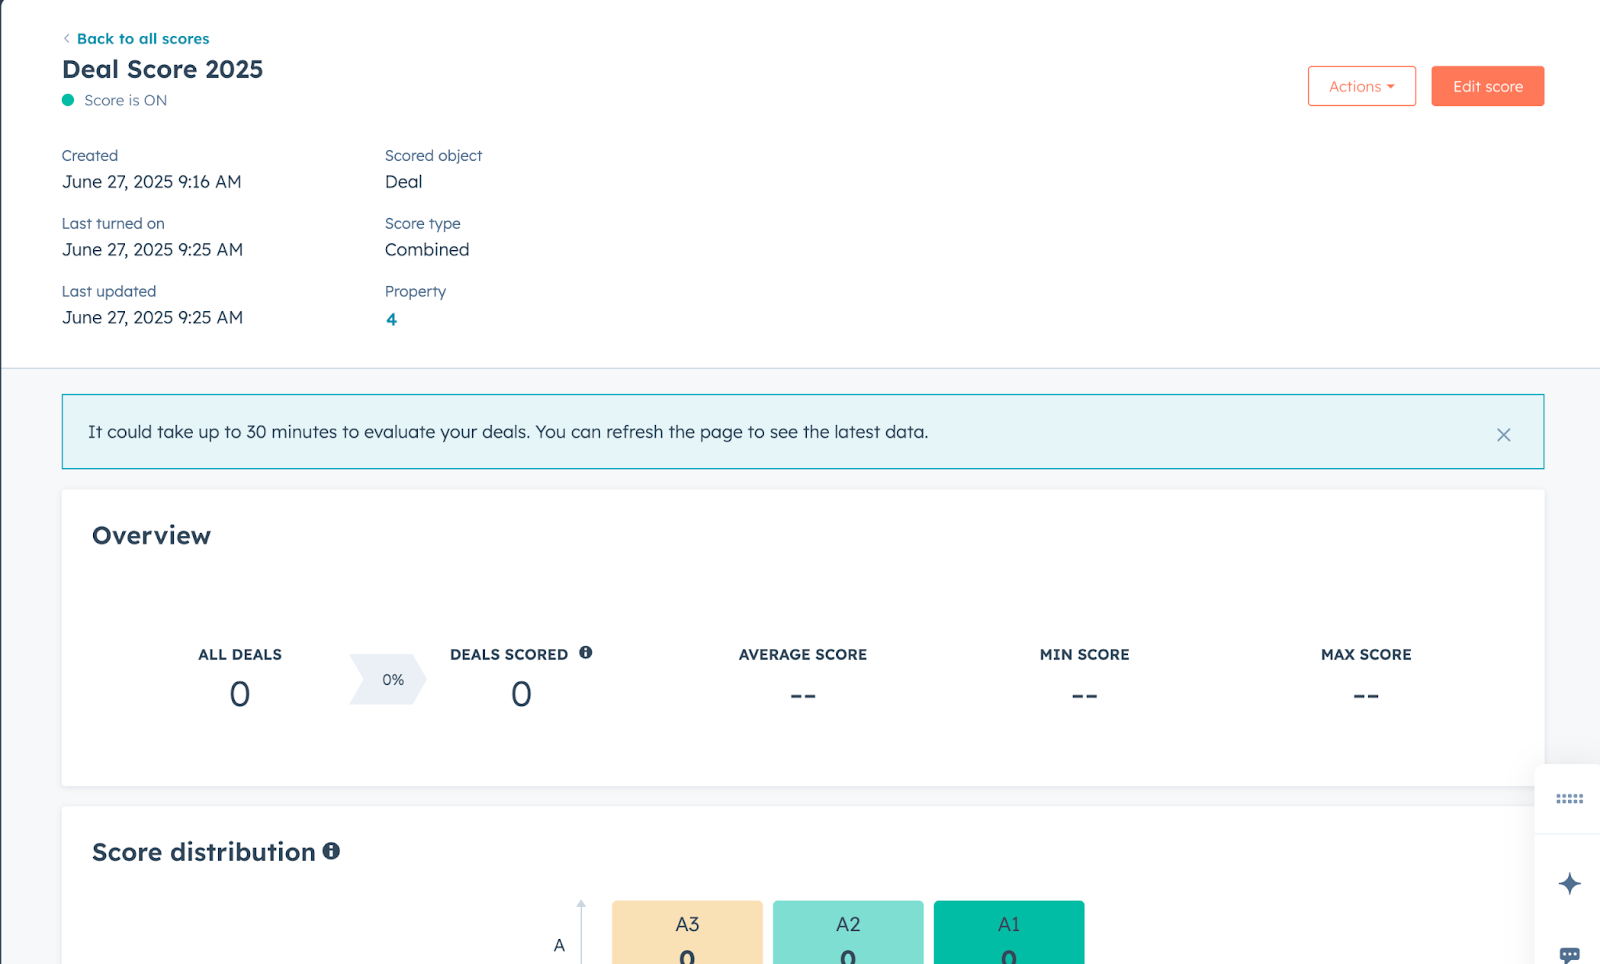This screenshot has width=1600, height=964.
Task: Click the MIN SCORE label
Action: coord(1084,655)
